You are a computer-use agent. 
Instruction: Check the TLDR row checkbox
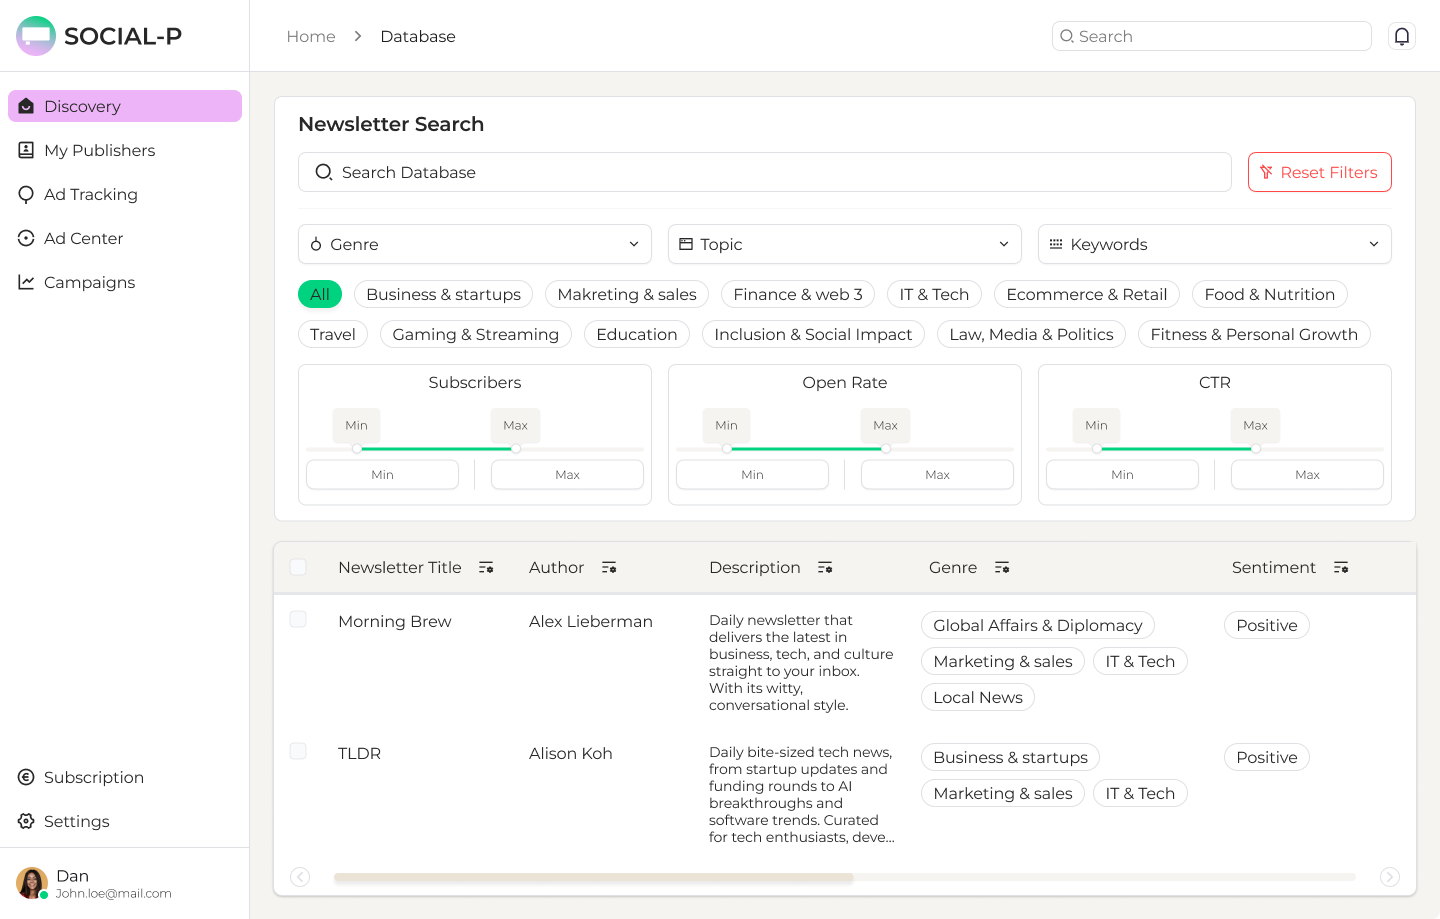pos(298,751)
